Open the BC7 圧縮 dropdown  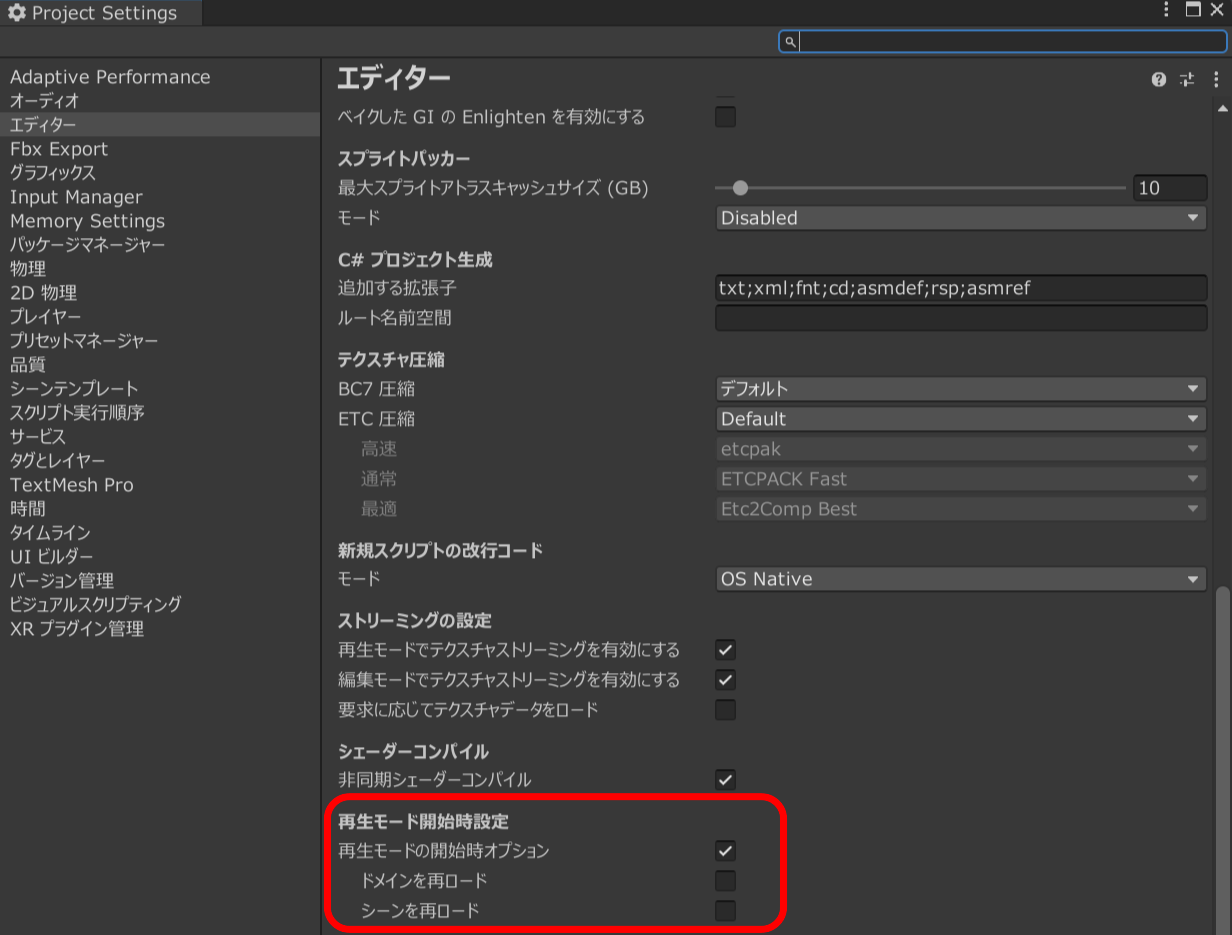click(960, 388)
